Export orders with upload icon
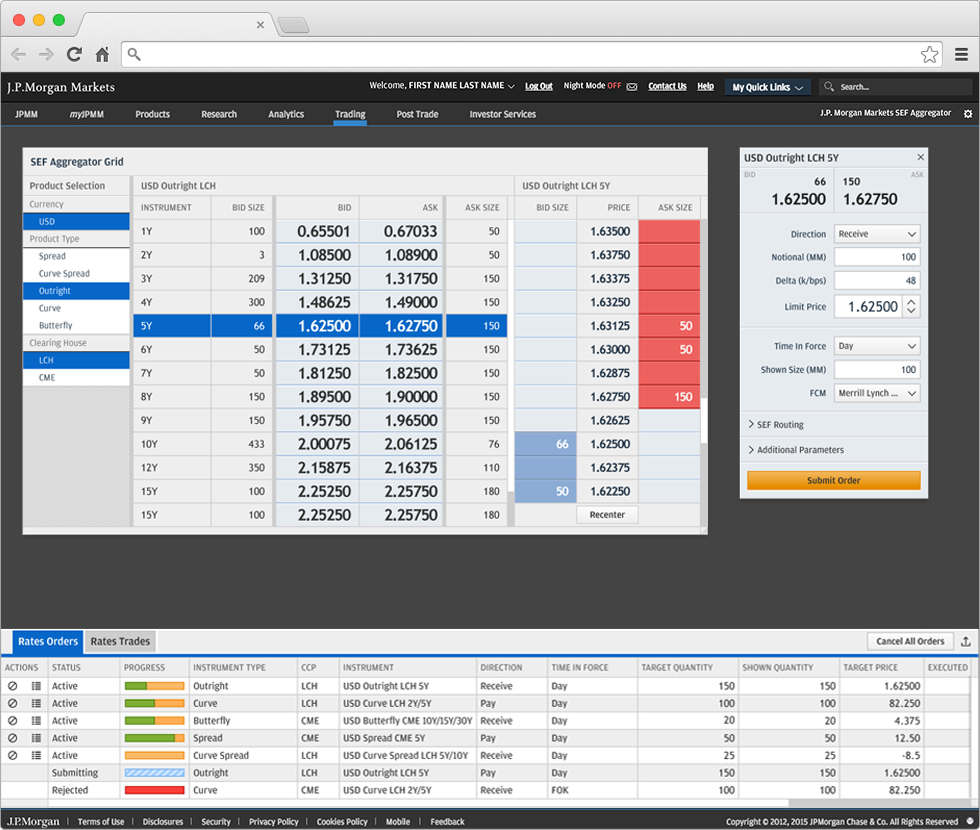Image resolution: width=980 pixels, height=830 pixels. tap(966, 641)
